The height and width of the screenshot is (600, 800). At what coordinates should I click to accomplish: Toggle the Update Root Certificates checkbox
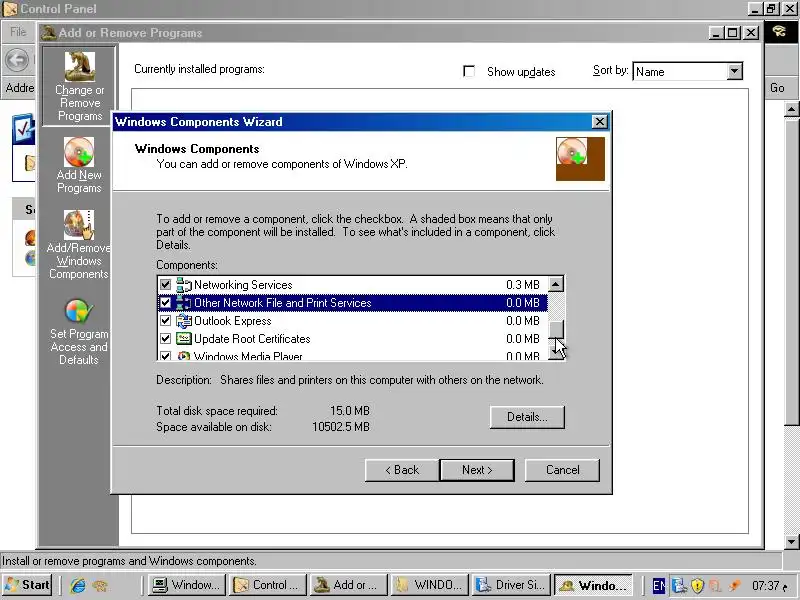pyautogui.click(x=165, y=339)
